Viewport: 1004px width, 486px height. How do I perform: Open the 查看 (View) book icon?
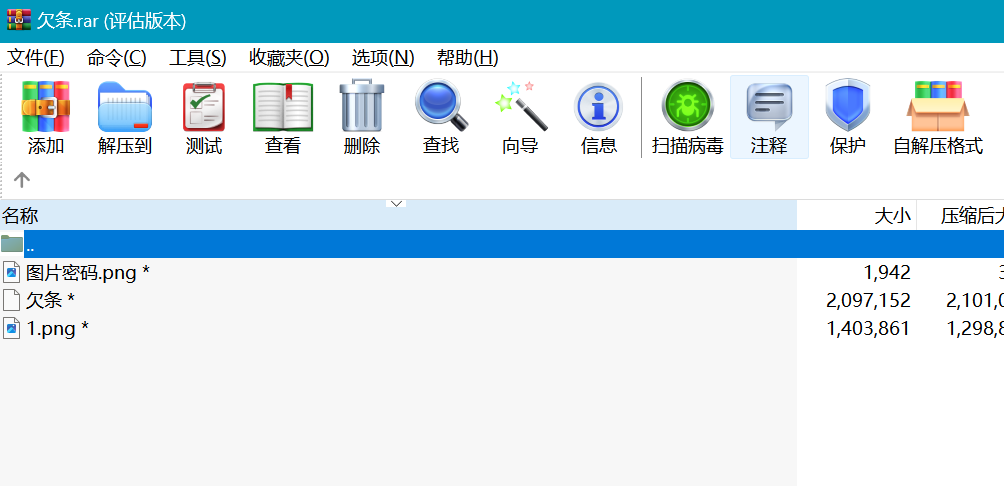[283, 106]
